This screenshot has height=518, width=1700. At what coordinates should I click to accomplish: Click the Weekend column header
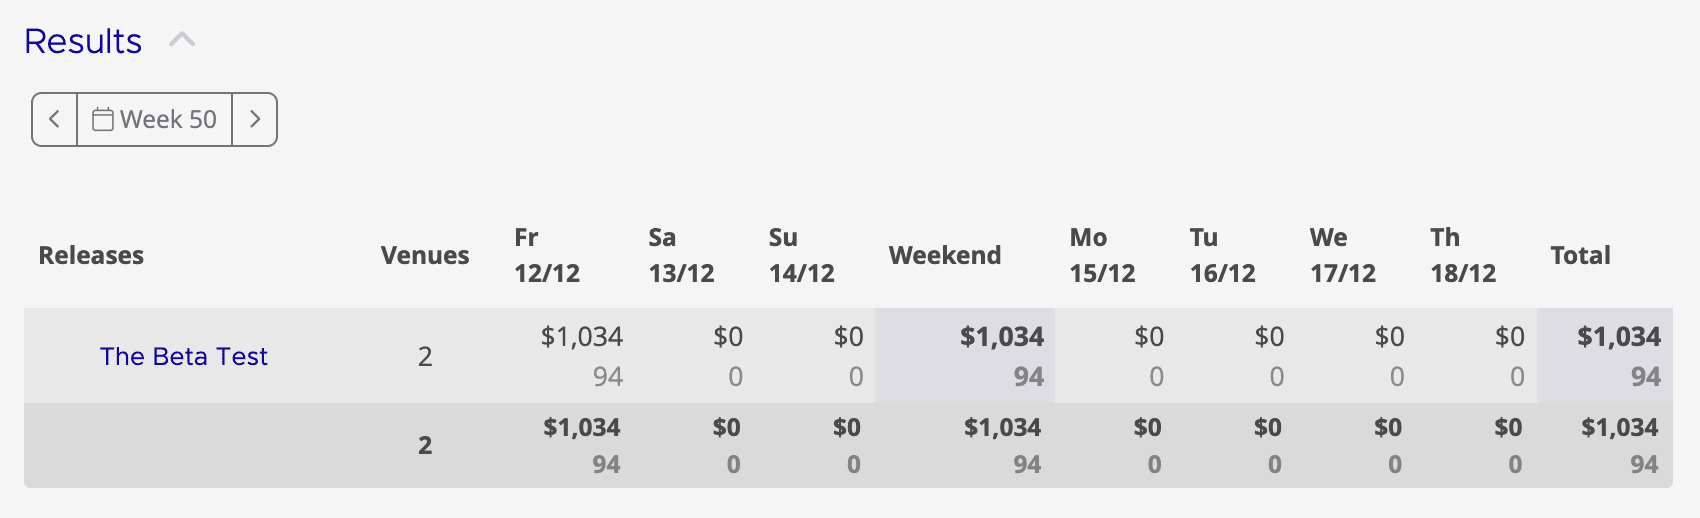click(945, 255)
